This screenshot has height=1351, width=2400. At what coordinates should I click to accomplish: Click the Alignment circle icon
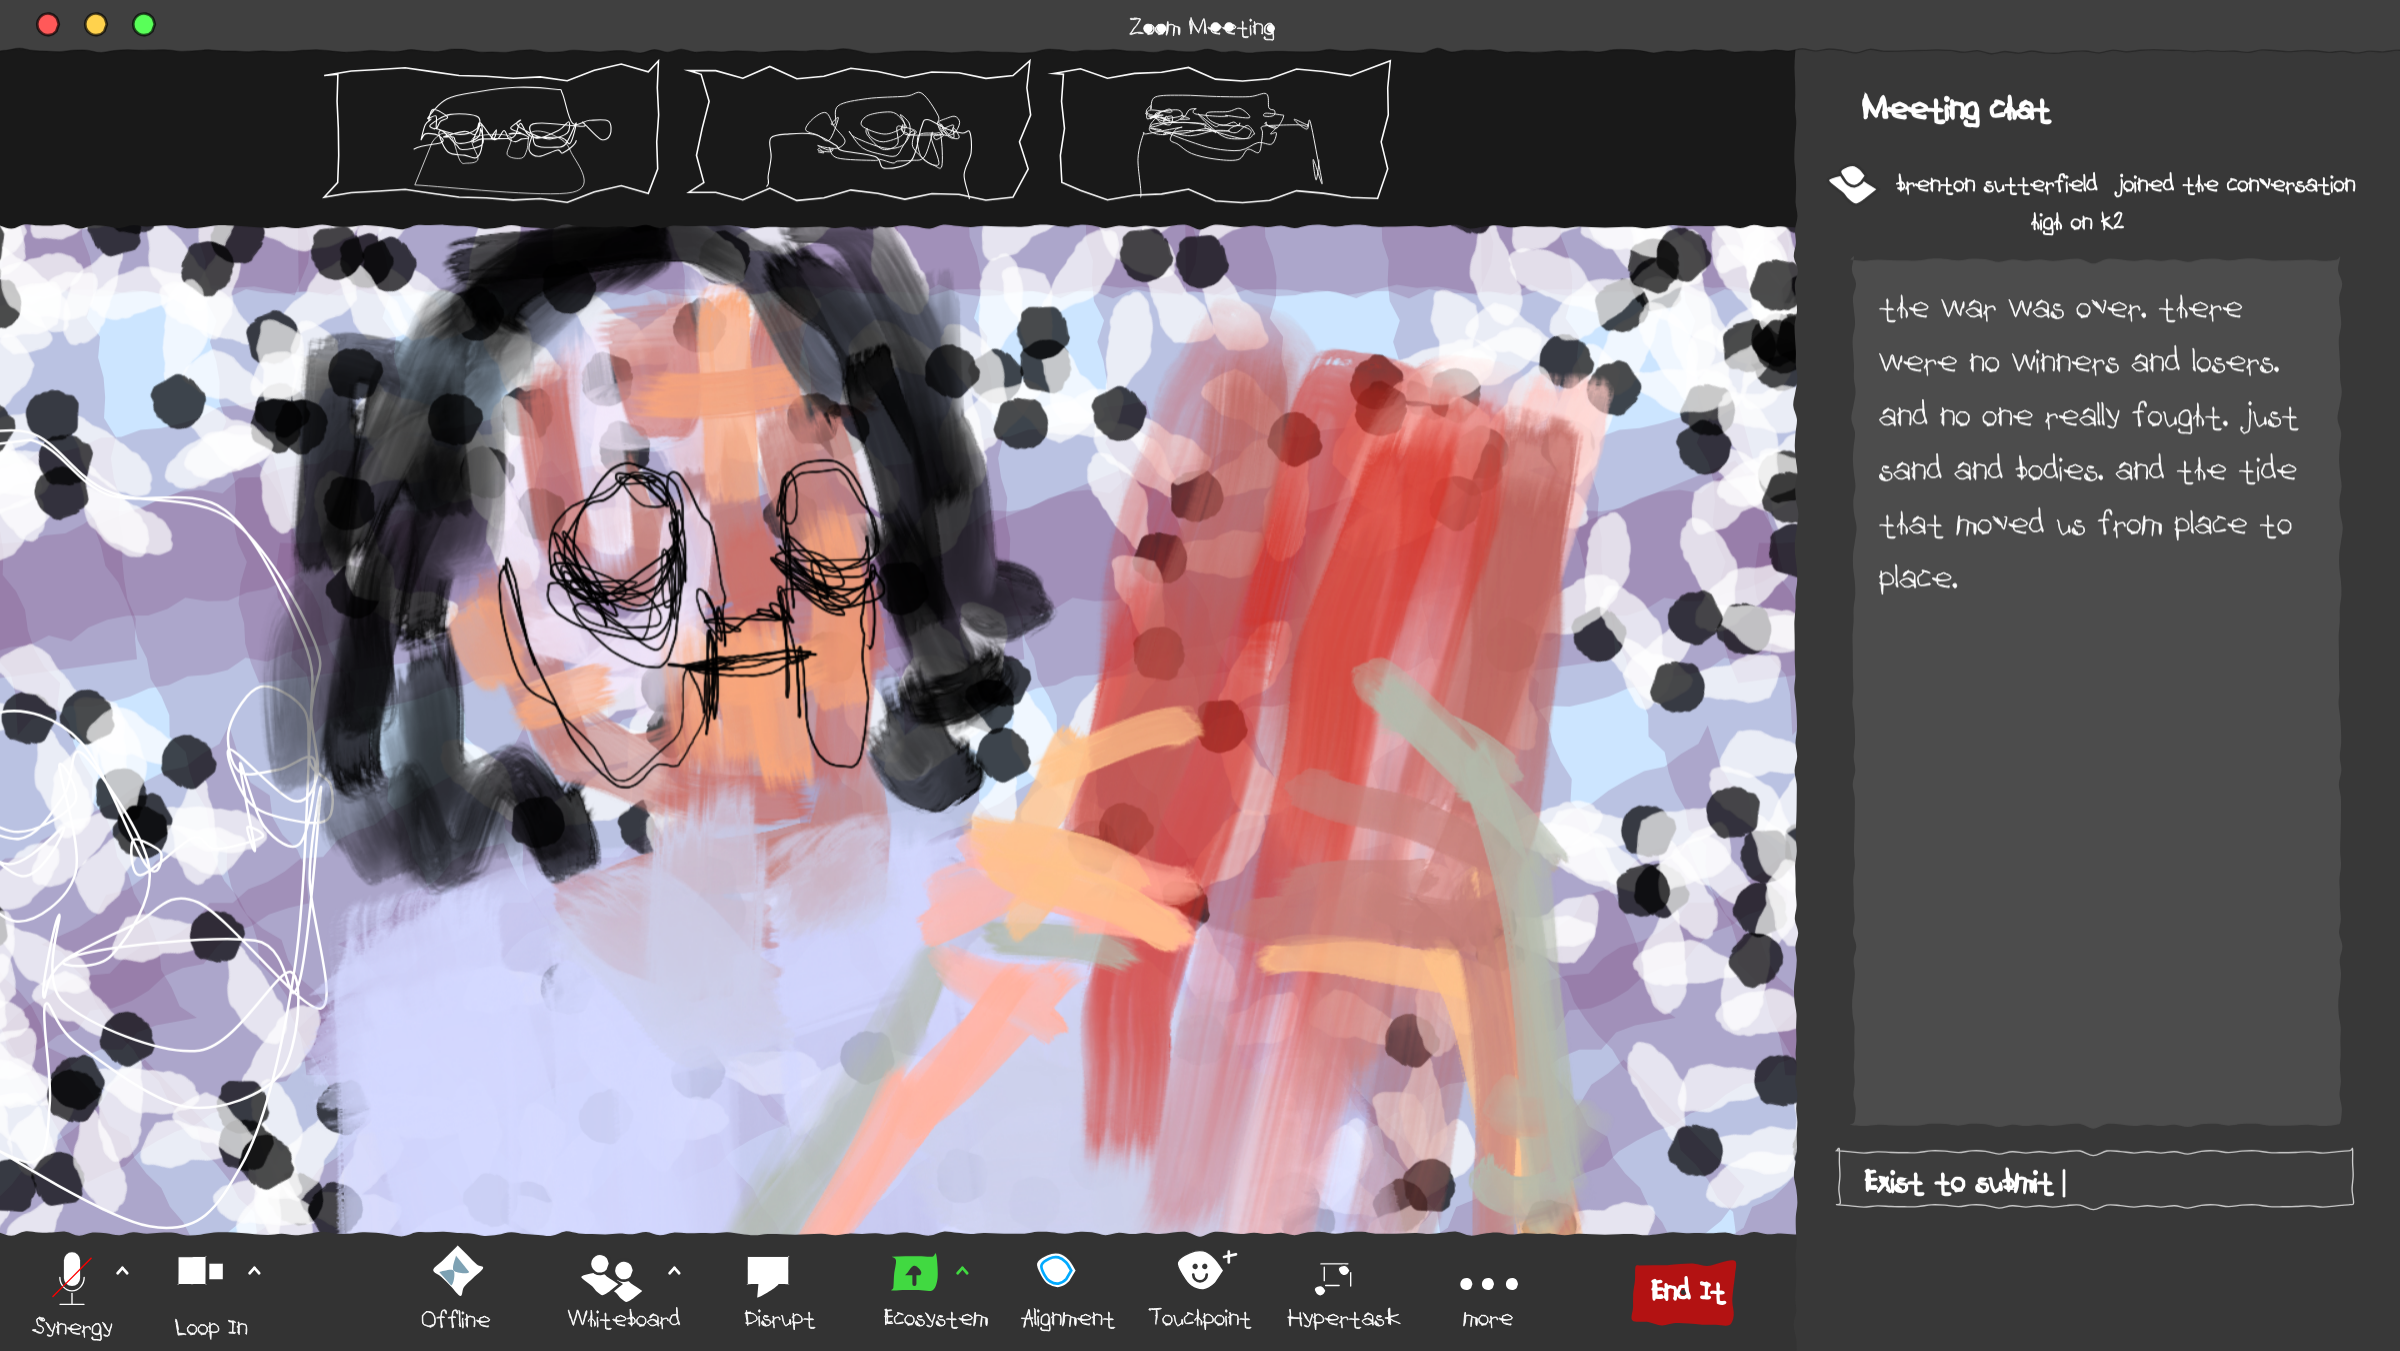coord(1056,1271)
